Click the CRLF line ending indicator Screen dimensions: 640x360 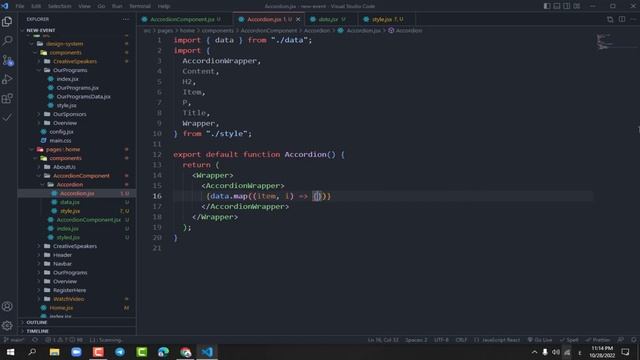click(461, 340)
